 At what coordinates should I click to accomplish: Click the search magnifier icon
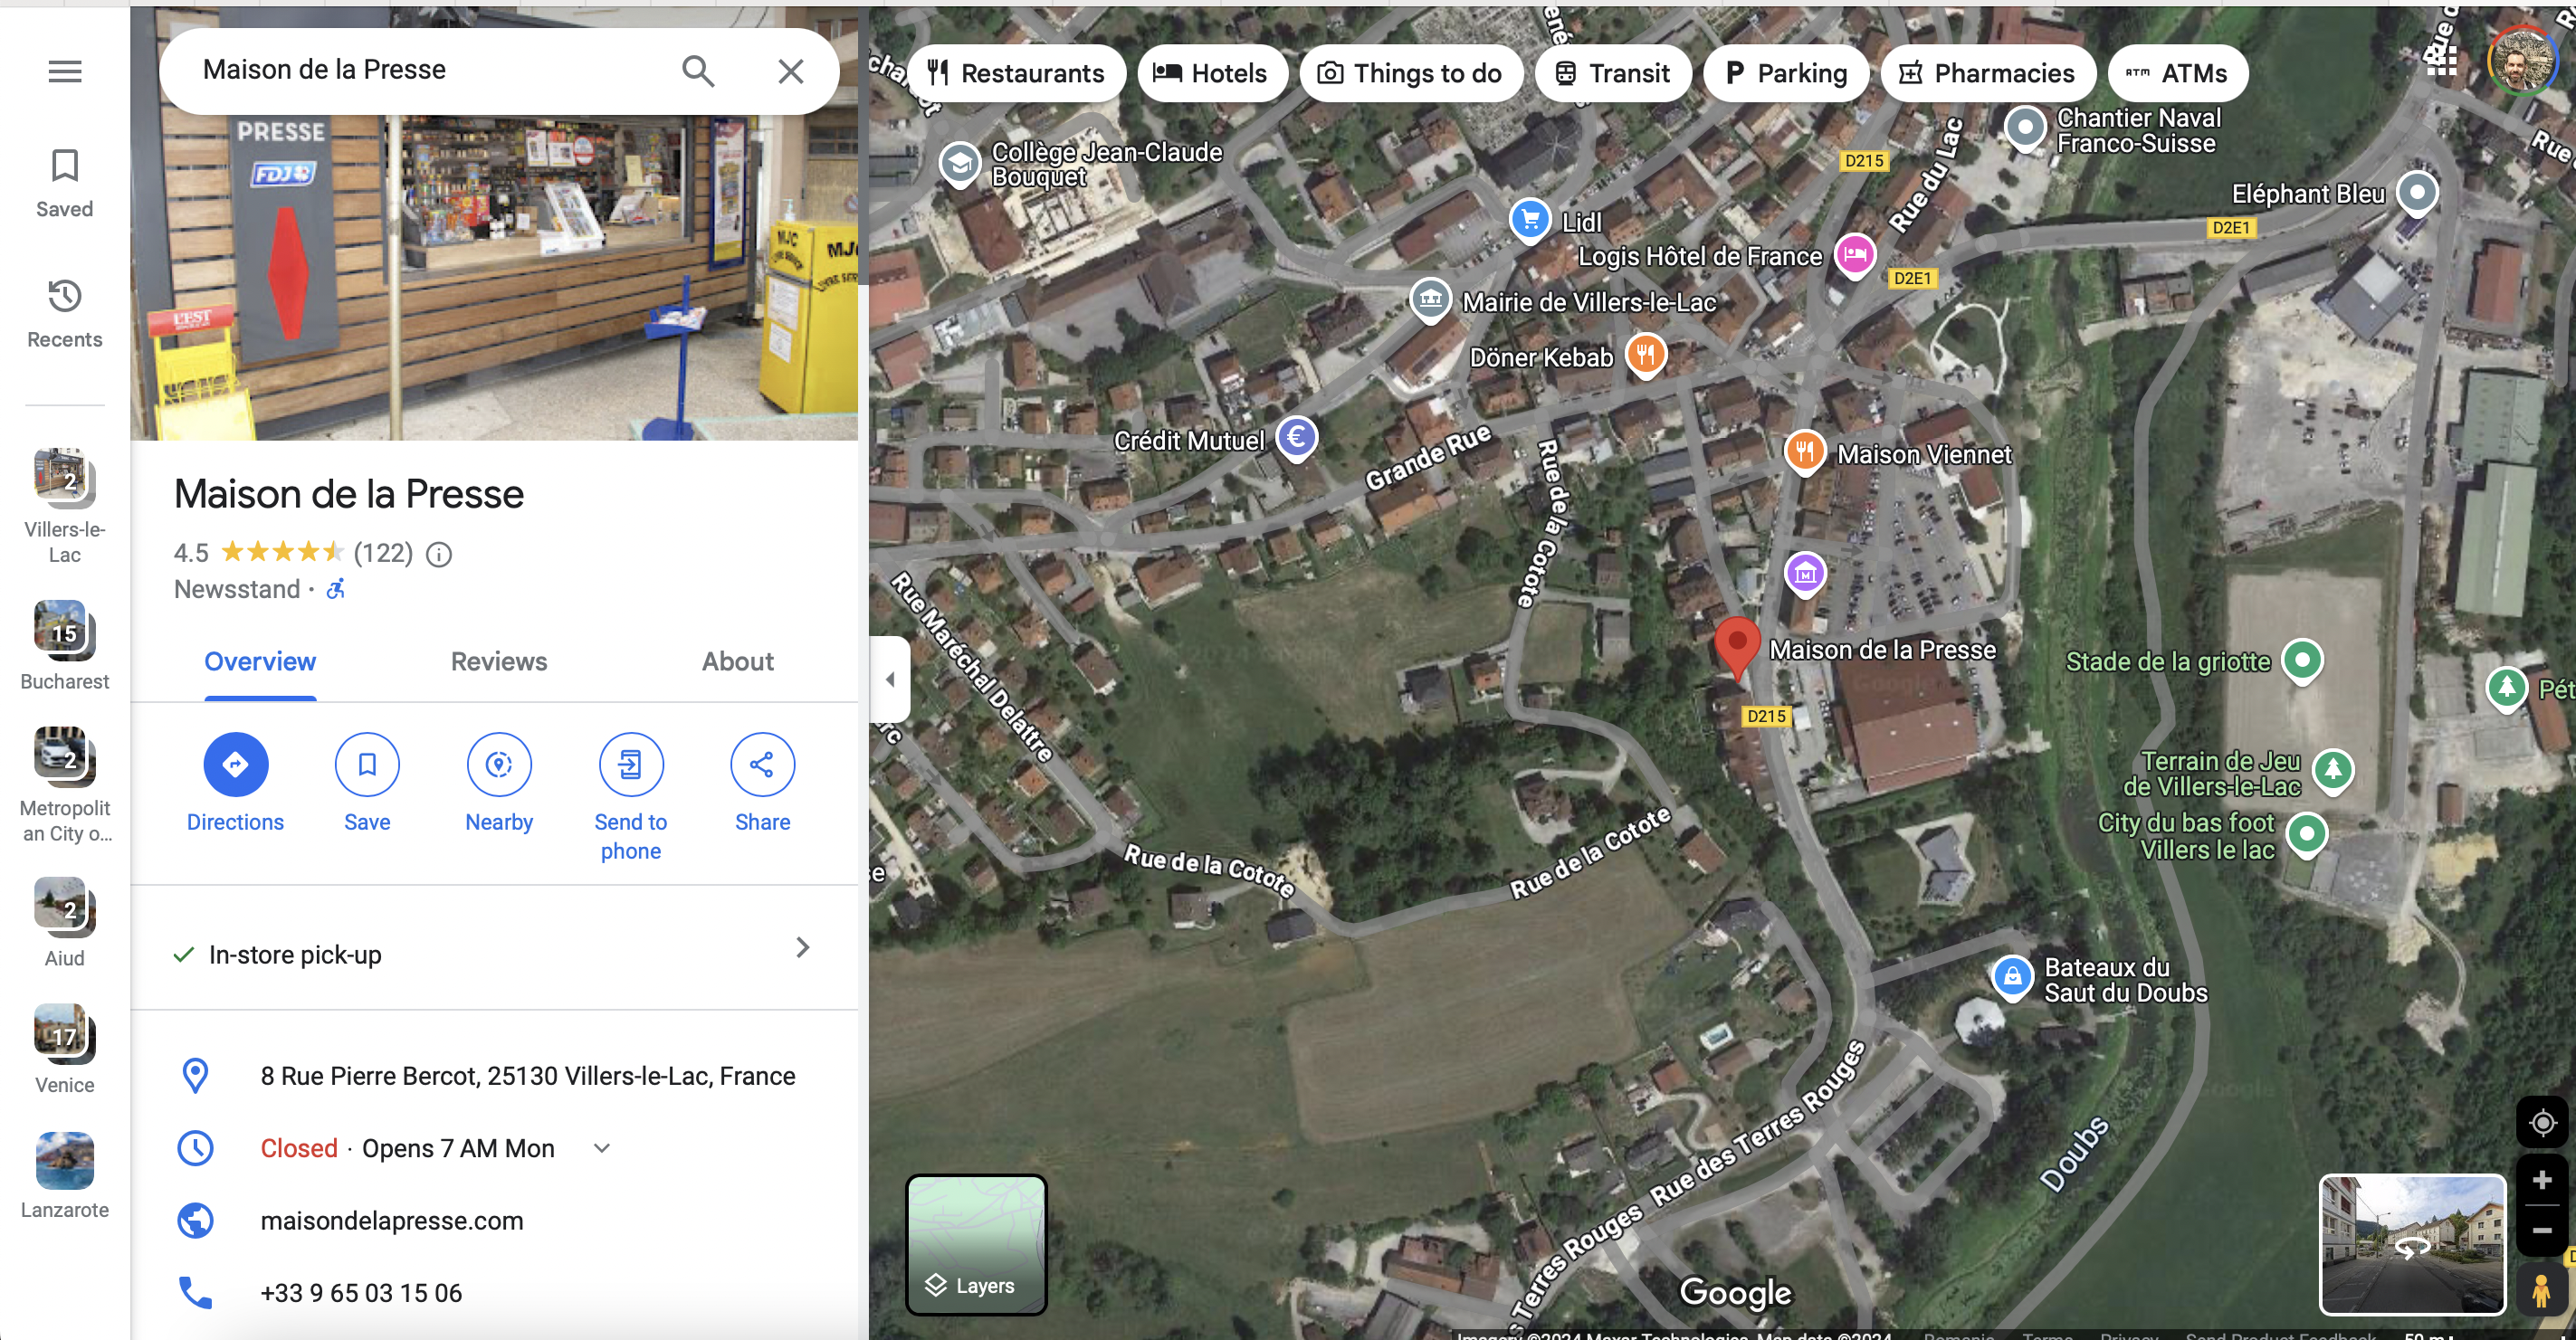click(x=698, y=71)
